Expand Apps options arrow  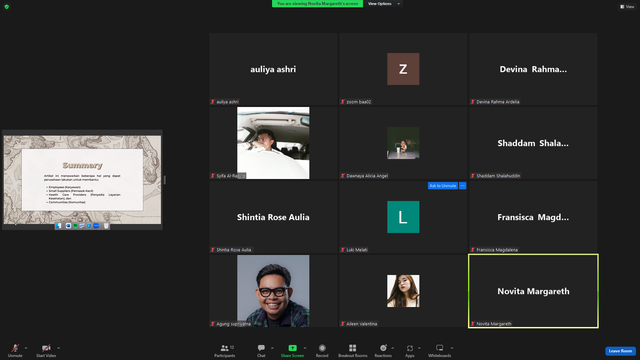pos(419,348)
